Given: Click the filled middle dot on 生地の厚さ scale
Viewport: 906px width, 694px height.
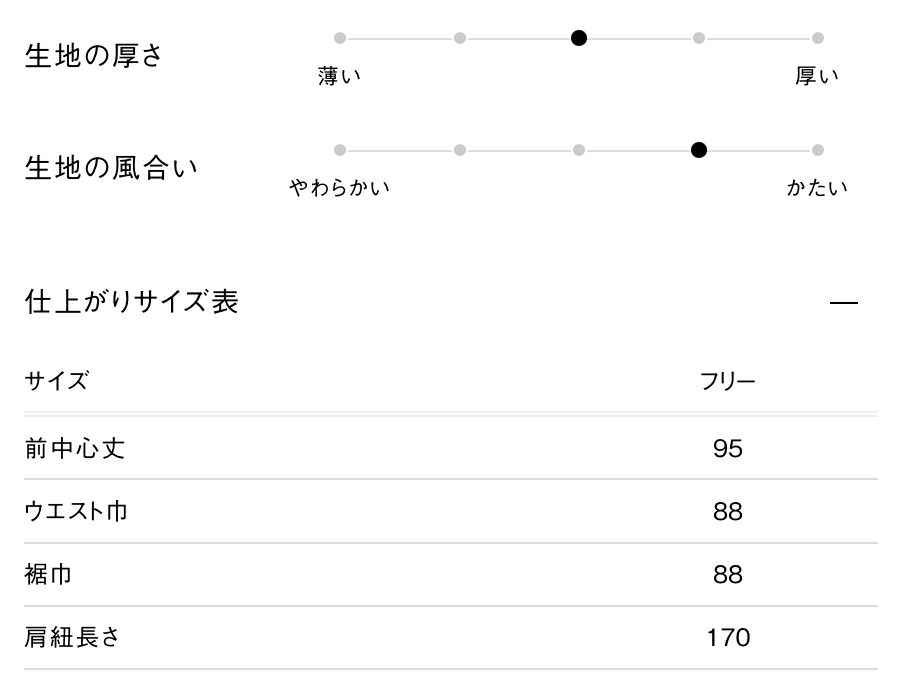Looking at the screenshot, I should coord(579,38).
